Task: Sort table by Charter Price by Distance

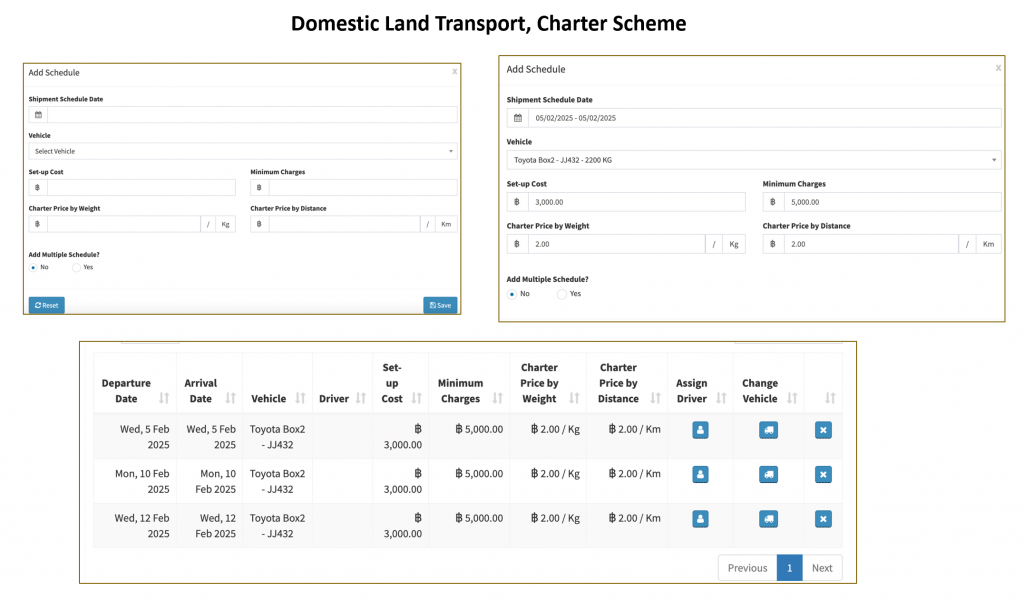Action: [656, 398]
